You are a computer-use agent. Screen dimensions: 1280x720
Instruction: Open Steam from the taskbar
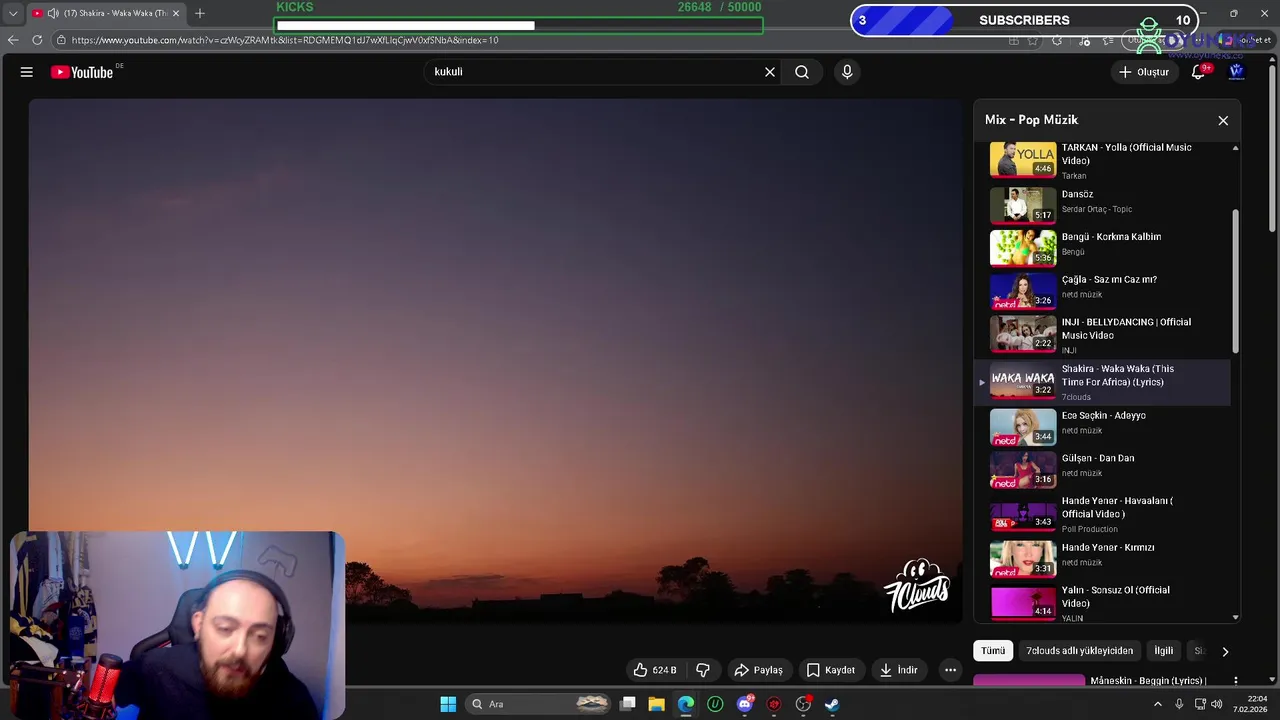[x=832, y=704]
